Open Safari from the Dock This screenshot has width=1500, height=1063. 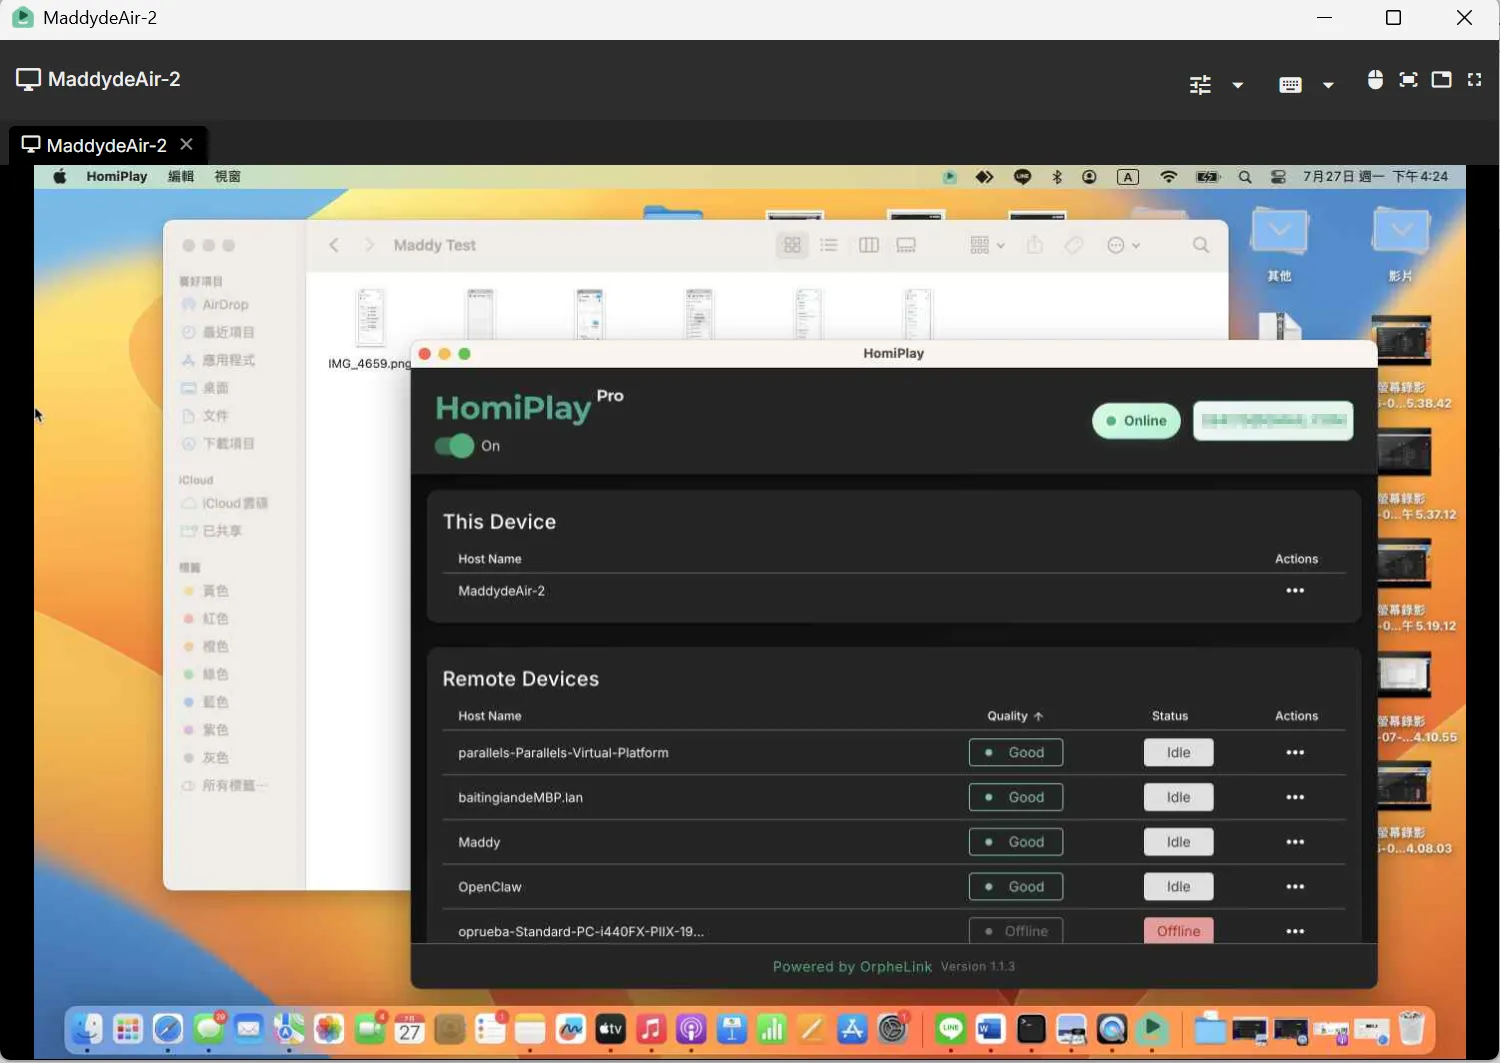(x=168, y=1029)
